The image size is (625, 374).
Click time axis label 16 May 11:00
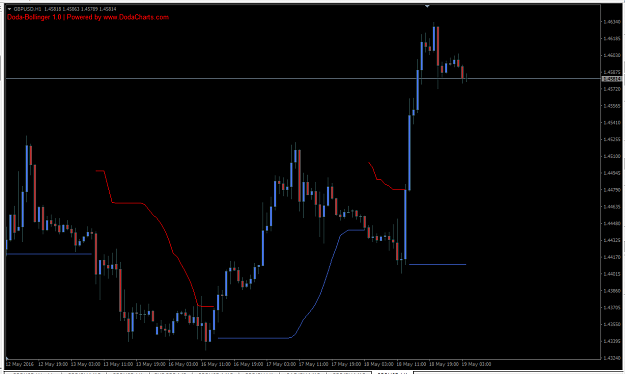click(216, 364)
